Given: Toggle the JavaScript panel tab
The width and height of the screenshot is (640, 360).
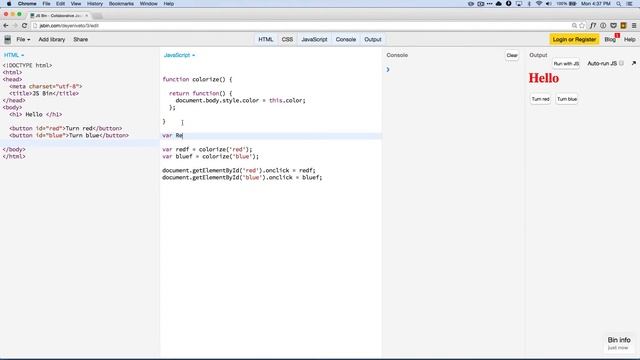Looking at the screenshot, I should pos(314,40).
